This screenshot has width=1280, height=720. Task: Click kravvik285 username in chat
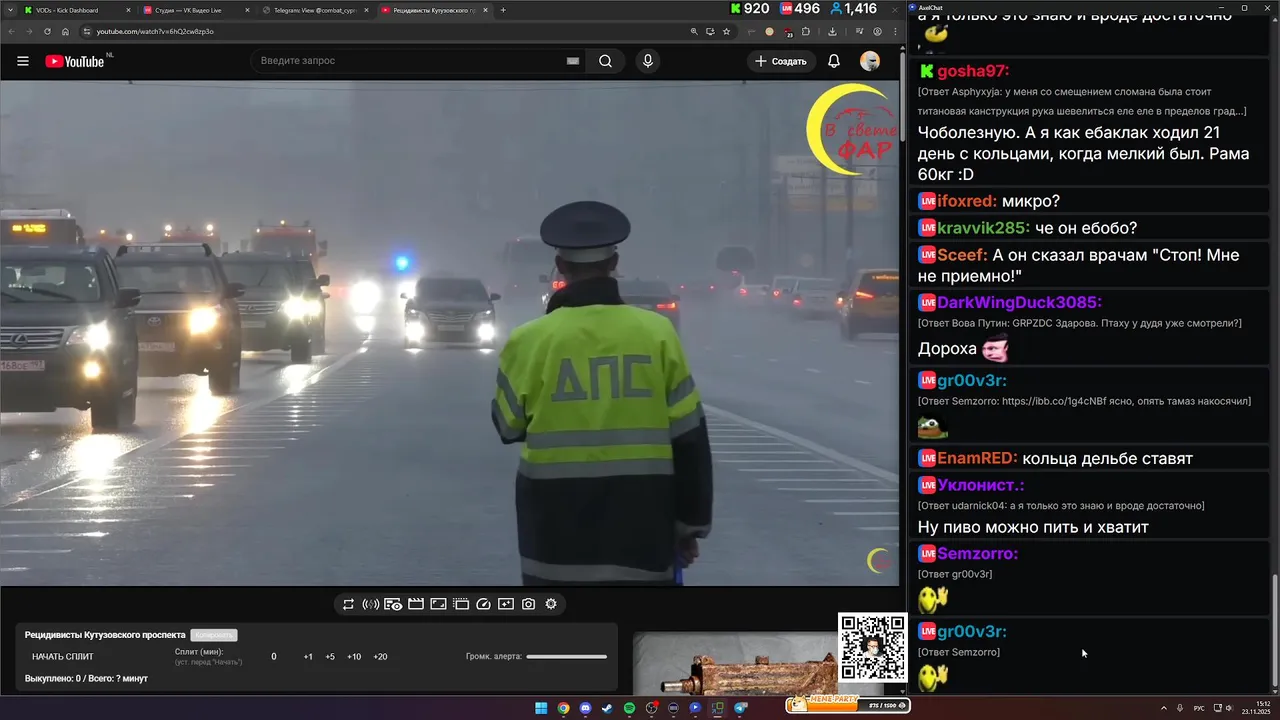[984, 228]
